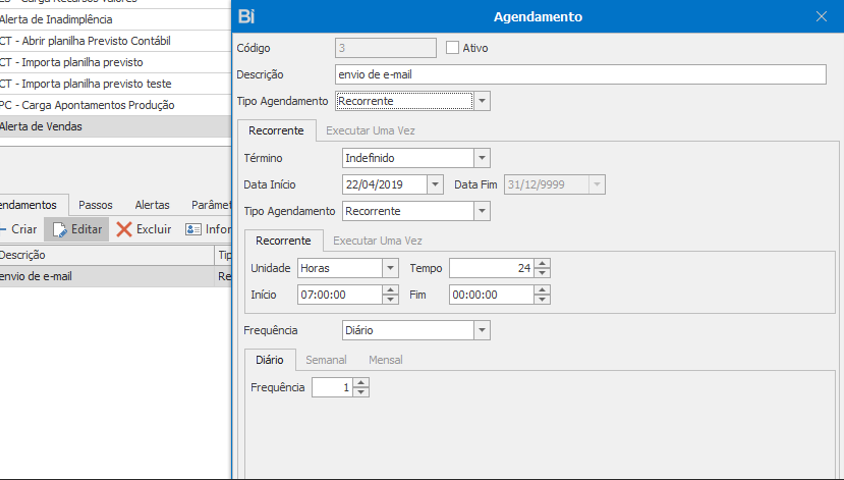Viewport: 844px width, 480px height.
Task: Increase the daily Frequência spinner value
Action: (361, 383)
